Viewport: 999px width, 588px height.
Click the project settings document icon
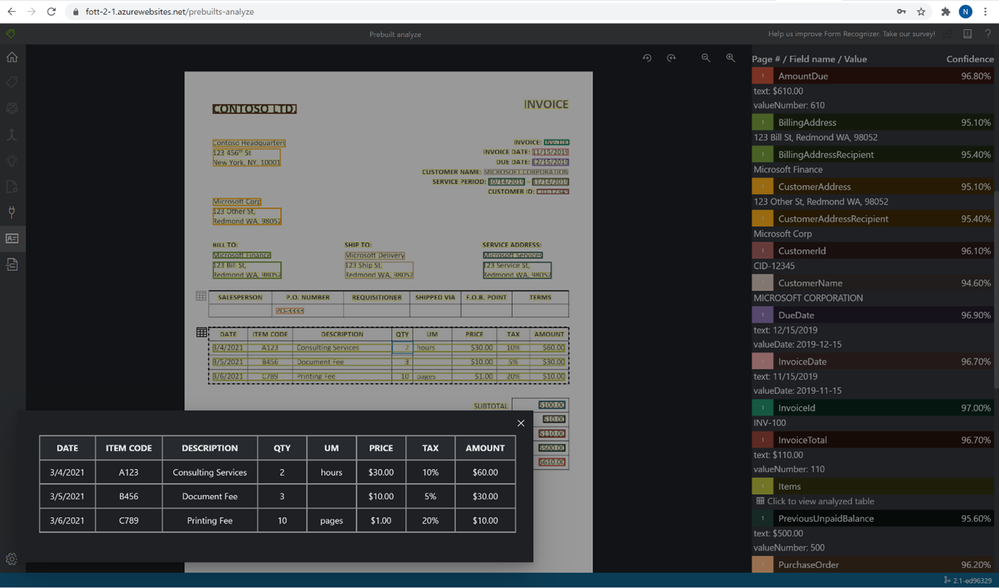pyautogui.click(x=11, y=187)
